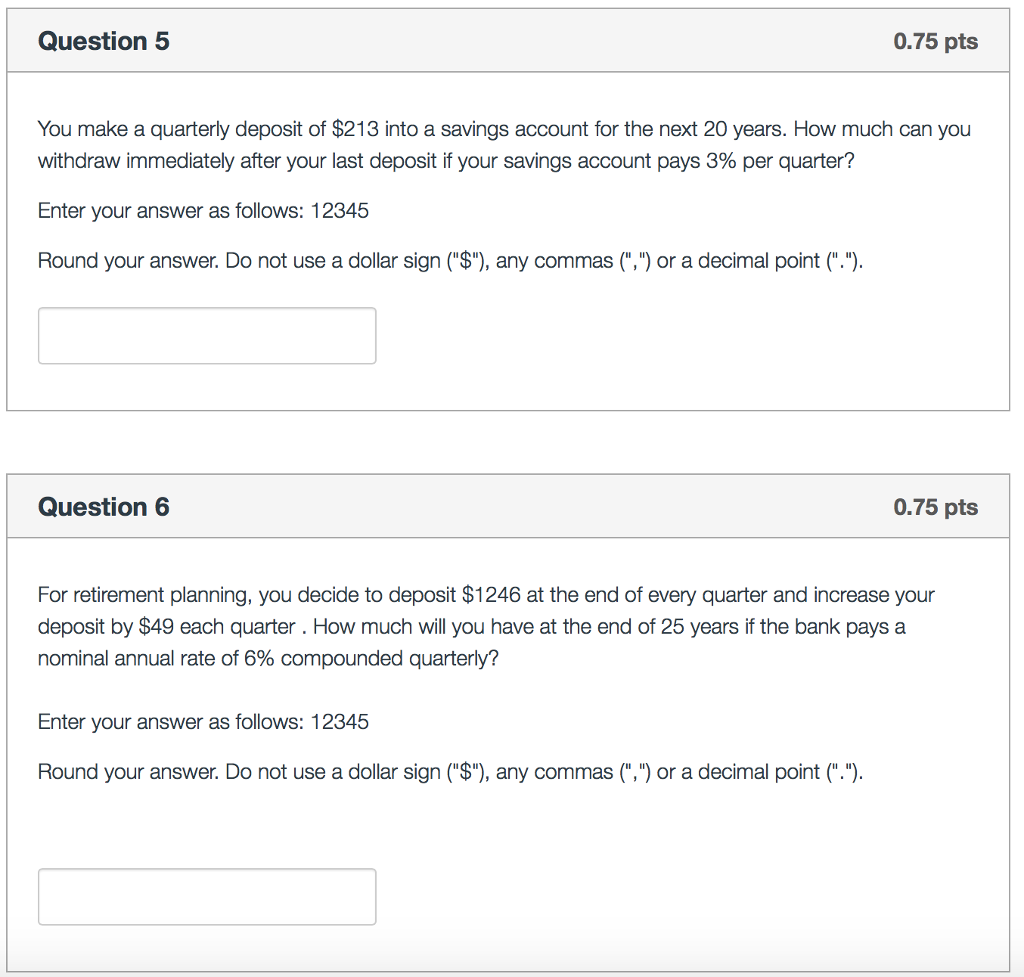This screenshot has height=977, width=1024.
Task: Click Question 5's 'Round your answer' instruction
Action: [x=451, y=261]
